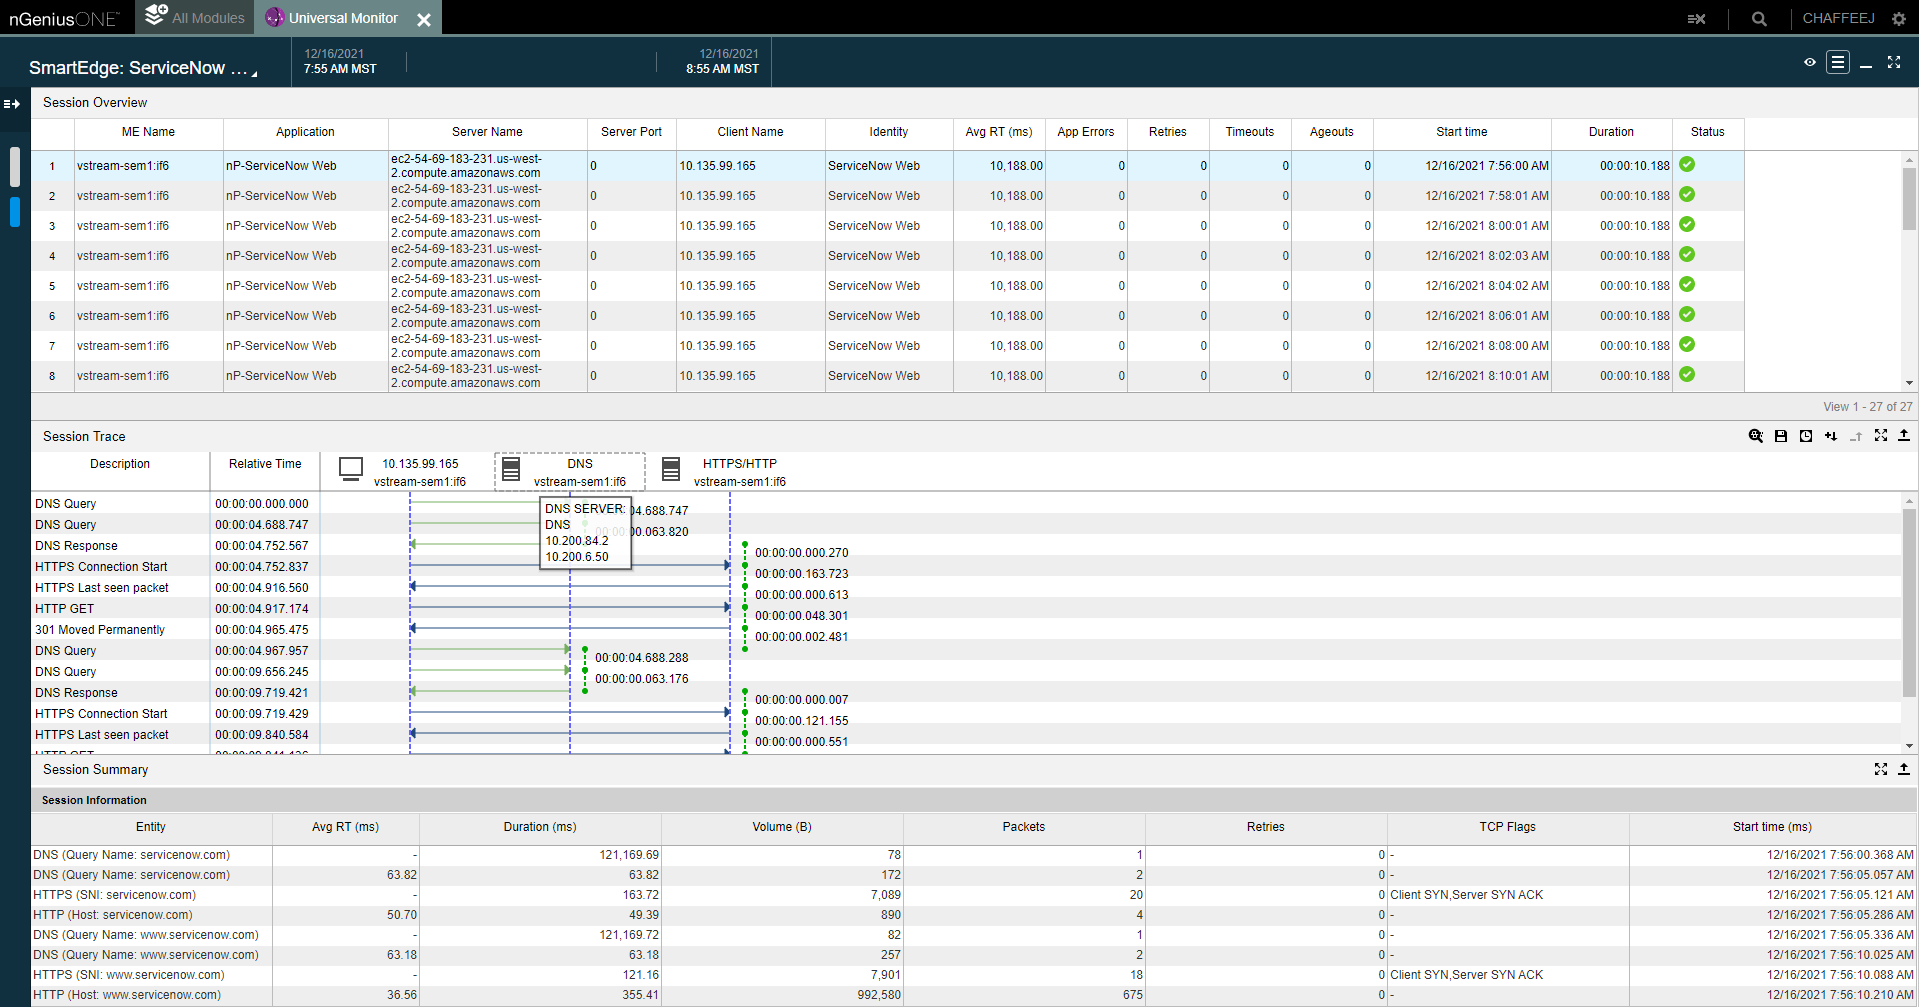Click the clock icon in Session Trace toolbar
The height and width of the screenshot is (1007, 1919).
point(1806,436)
